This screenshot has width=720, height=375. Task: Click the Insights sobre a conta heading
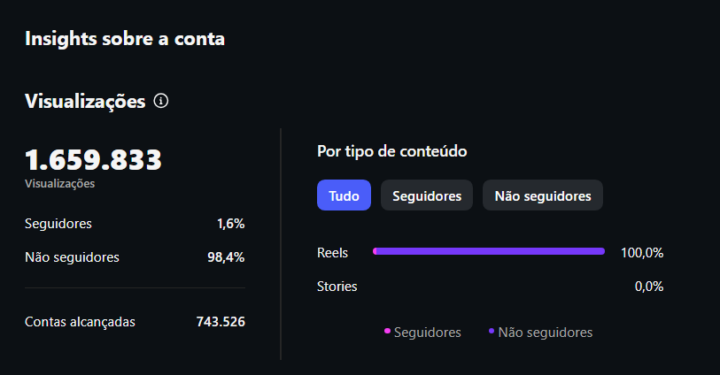125,39
